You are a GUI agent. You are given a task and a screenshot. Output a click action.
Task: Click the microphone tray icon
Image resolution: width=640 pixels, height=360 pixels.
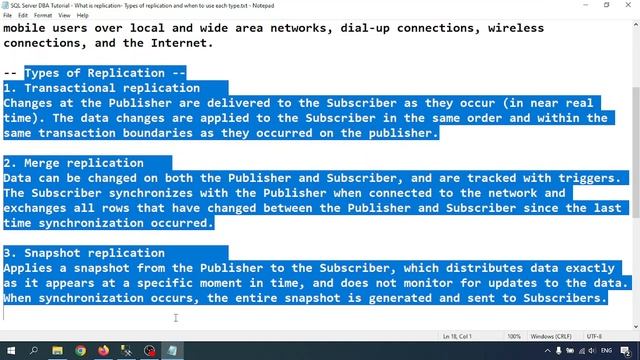pos(558,351)
